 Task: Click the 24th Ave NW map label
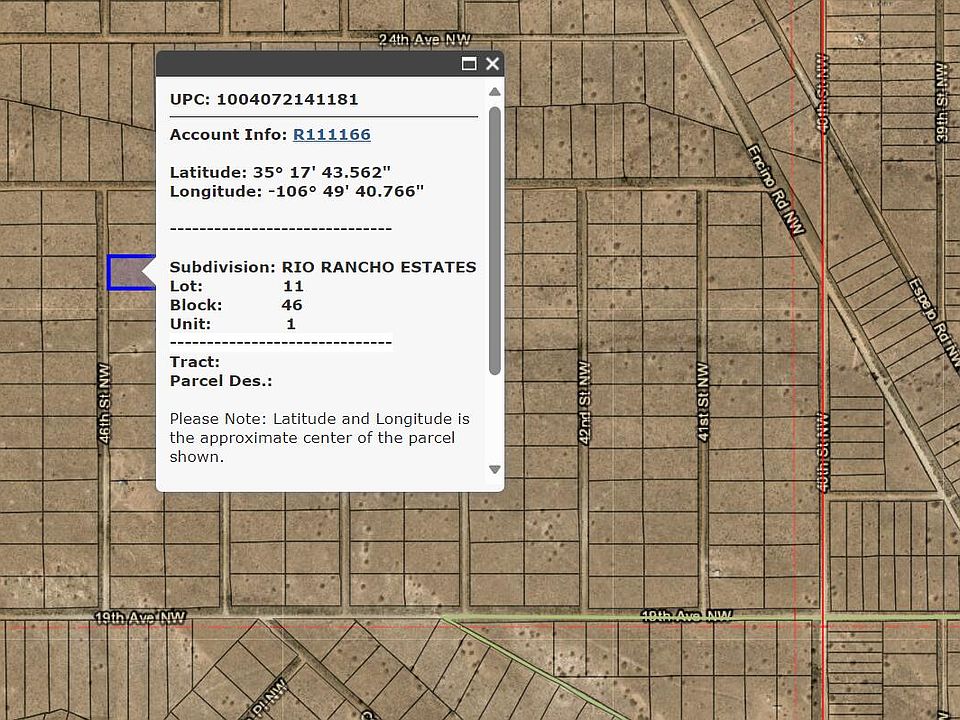point(424,40)
